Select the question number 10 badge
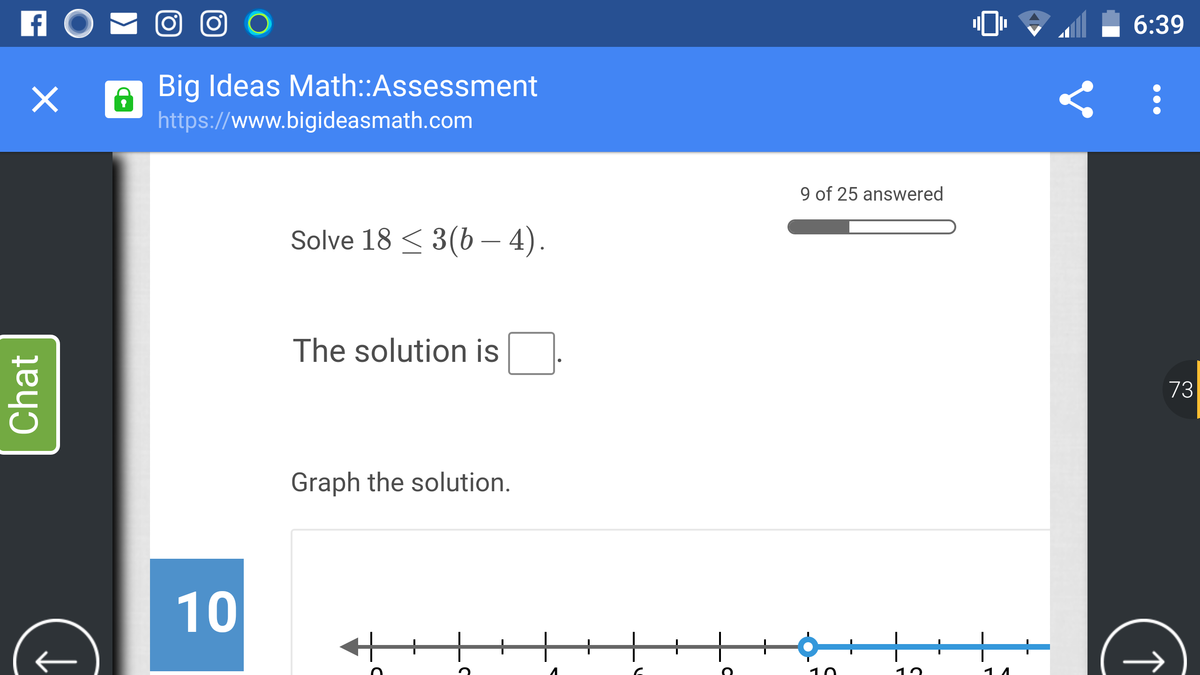Image resolution: width=1200 pixels, height=675 pixels. 197,614
